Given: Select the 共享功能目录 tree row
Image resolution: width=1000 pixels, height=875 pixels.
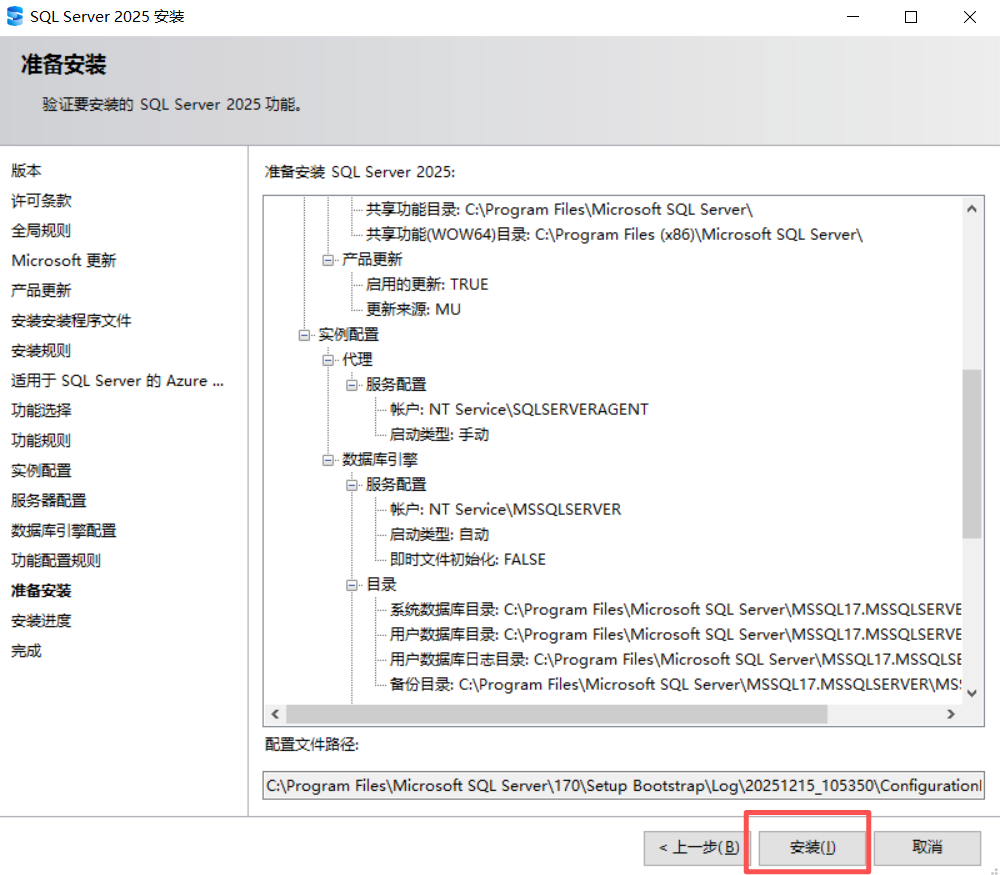Looking at the screenshot, I should pyautogui.click(x=559, y=209).
